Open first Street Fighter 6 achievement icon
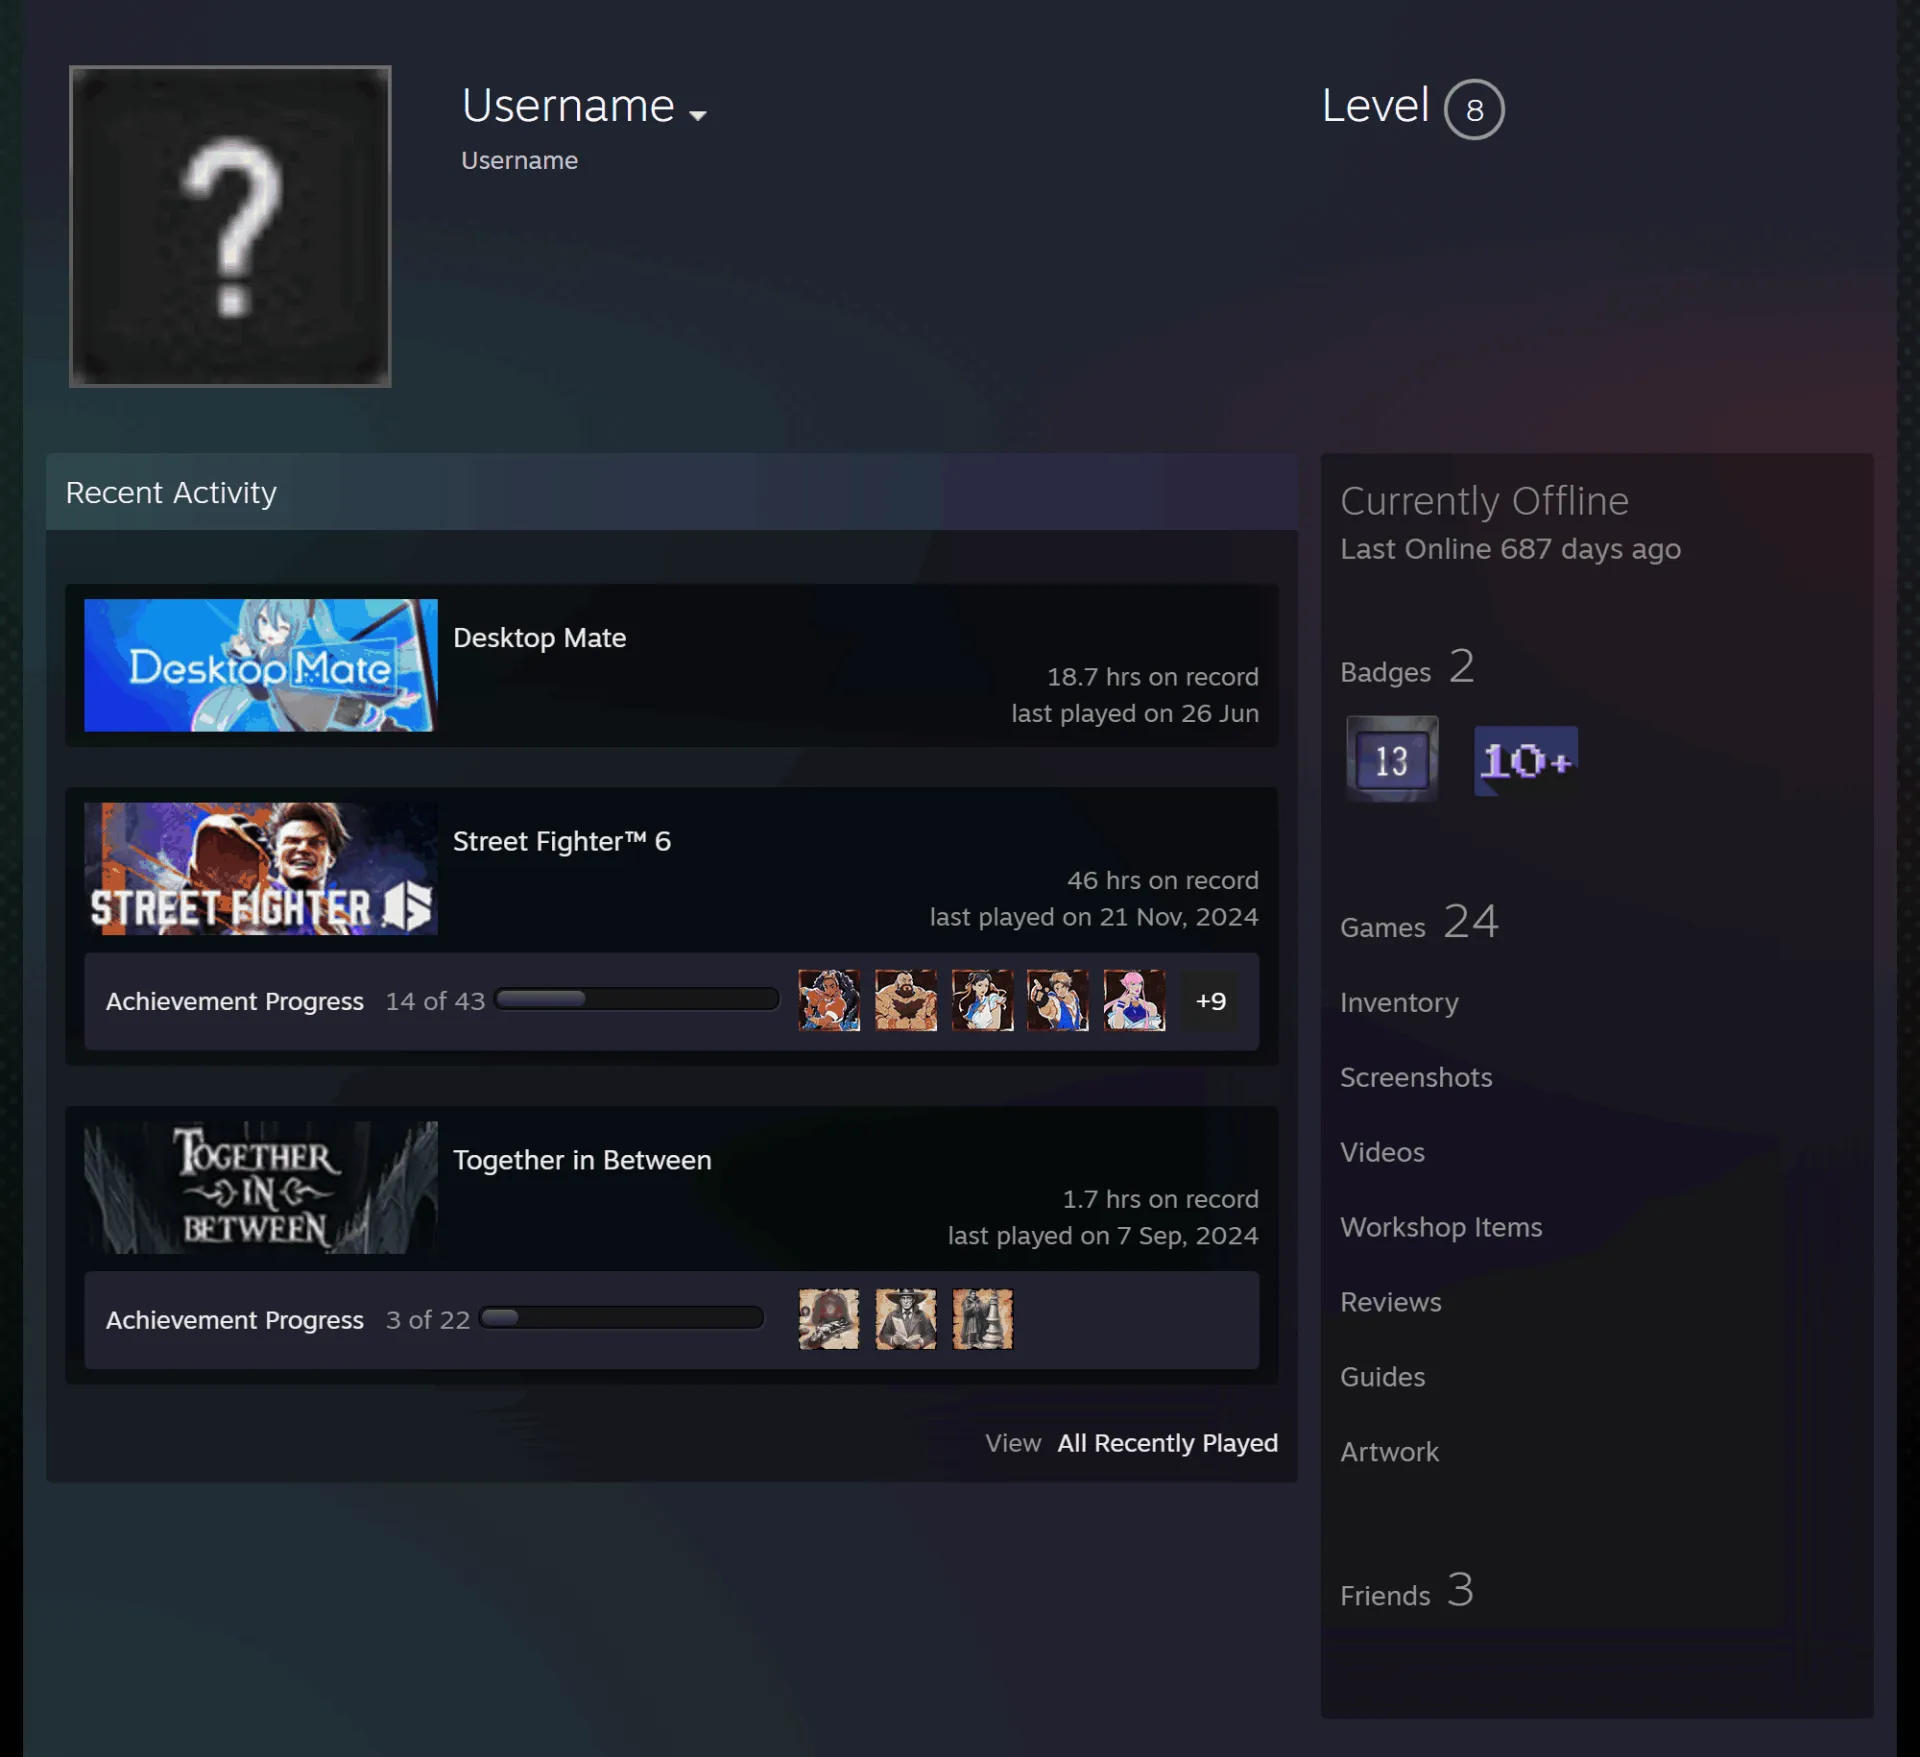The height and width of the screenshot is (1757, 1920). (x=829, y=1000)
